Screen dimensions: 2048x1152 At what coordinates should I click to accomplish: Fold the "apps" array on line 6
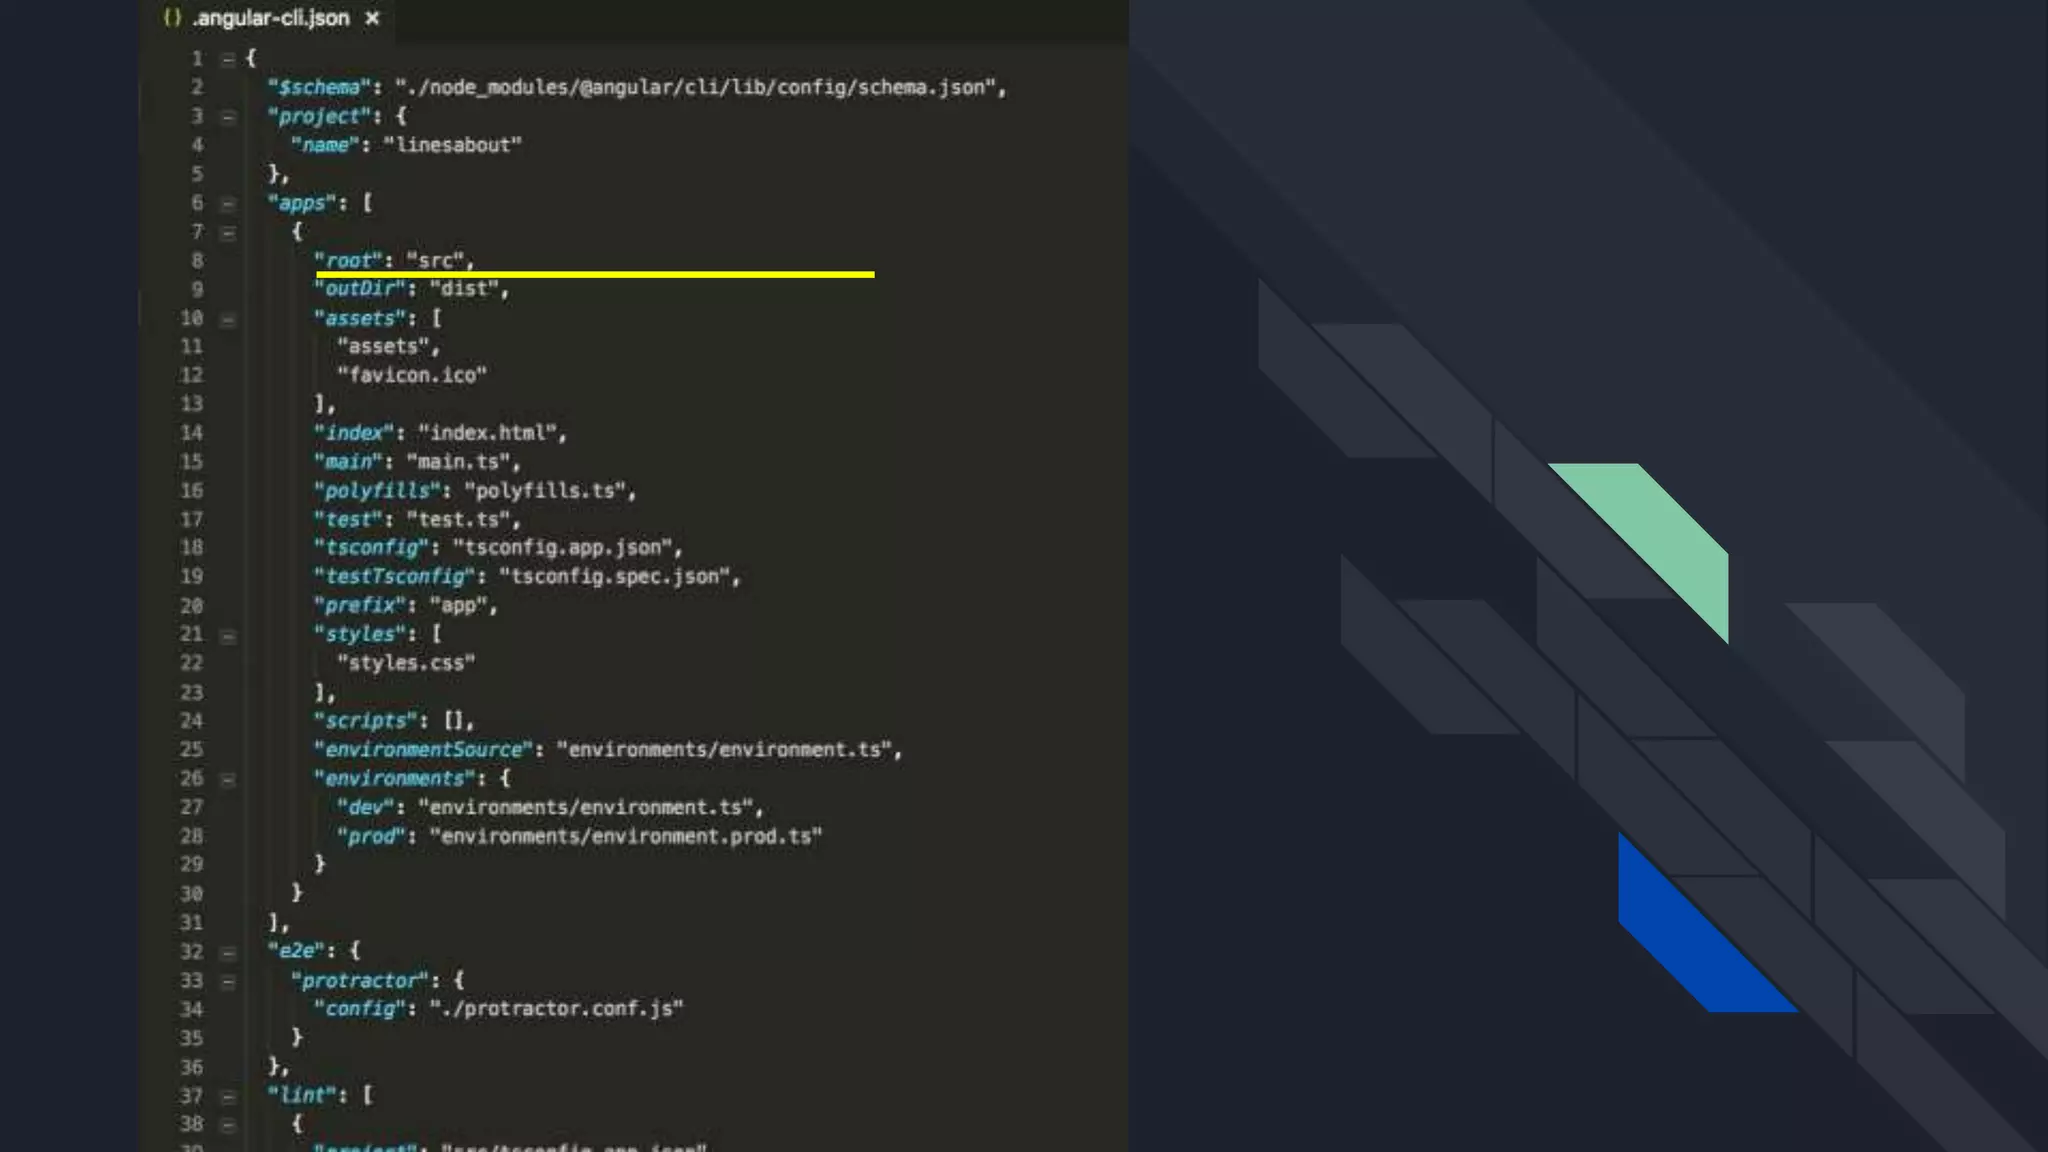[228, 204]
